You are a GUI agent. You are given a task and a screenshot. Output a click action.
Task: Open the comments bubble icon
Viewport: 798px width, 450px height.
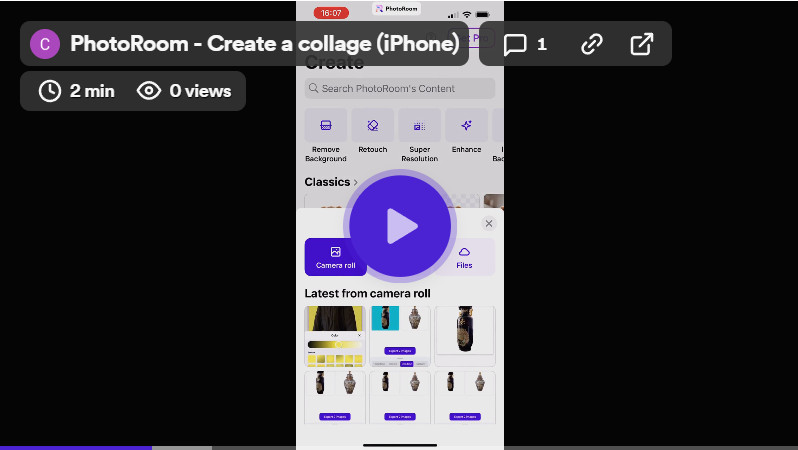[515, 44]
